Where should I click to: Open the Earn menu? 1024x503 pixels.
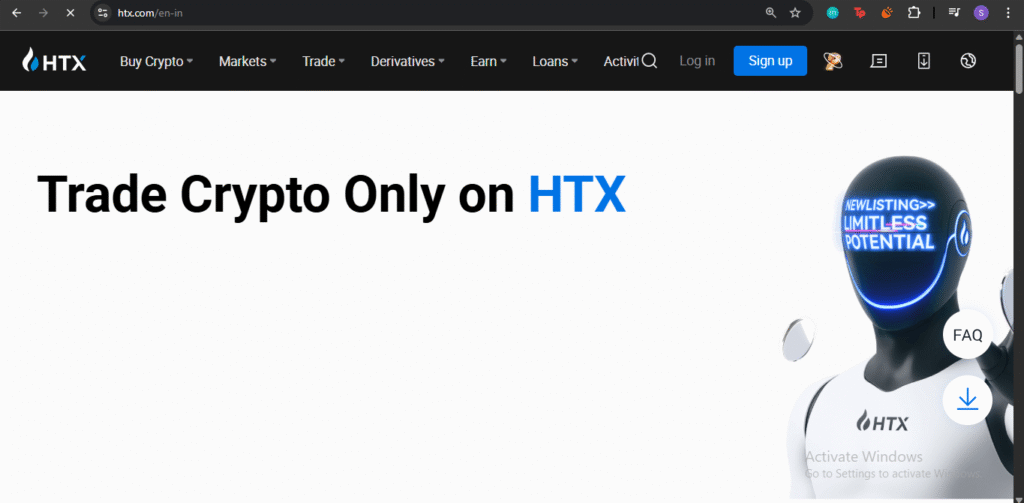tap(488, 61)
